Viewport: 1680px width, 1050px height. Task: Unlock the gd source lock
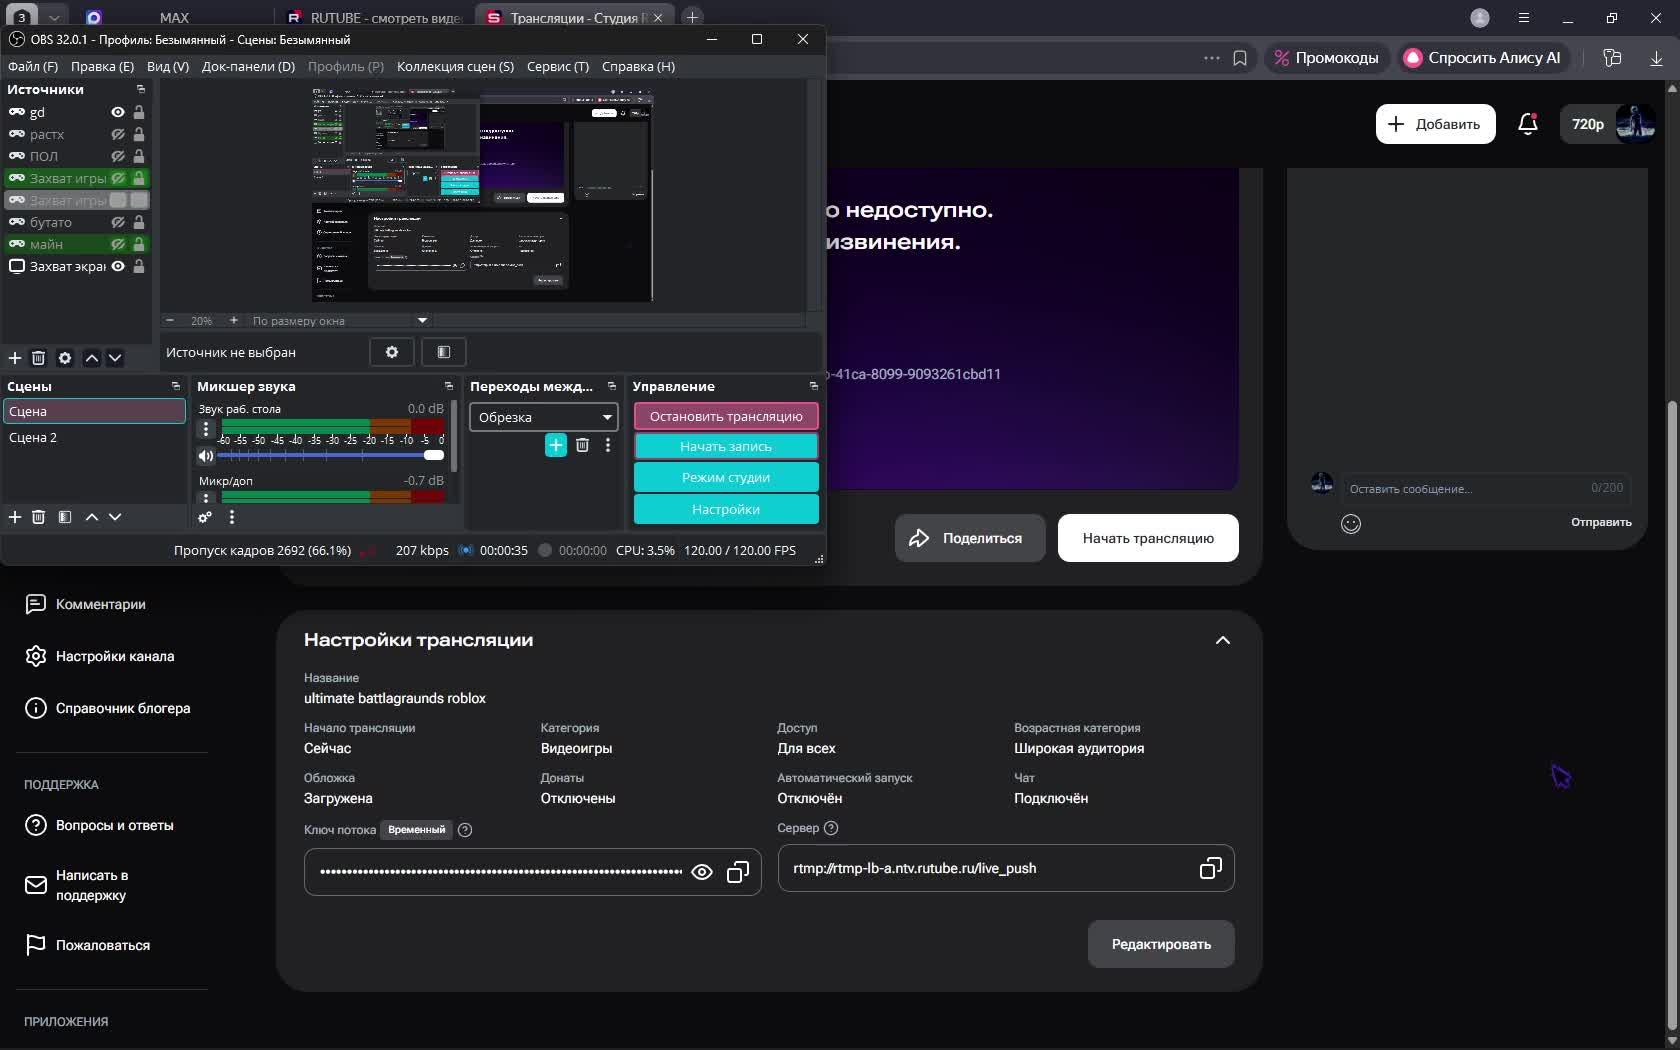(139, 112)
